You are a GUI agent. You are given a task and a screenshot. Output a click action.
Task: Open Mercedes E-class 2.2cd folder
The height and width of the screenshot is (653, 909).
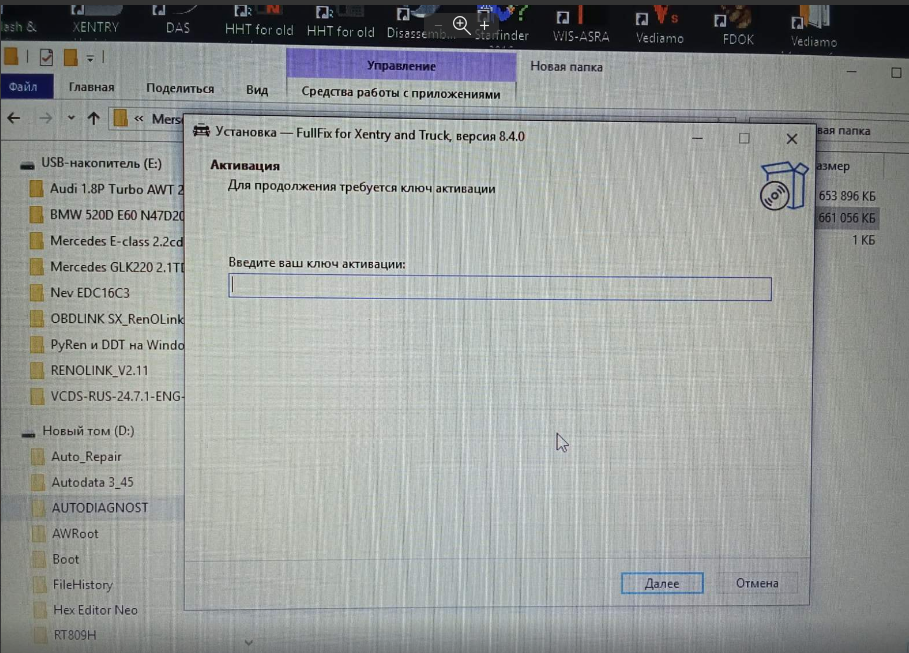tap(107, 241)
